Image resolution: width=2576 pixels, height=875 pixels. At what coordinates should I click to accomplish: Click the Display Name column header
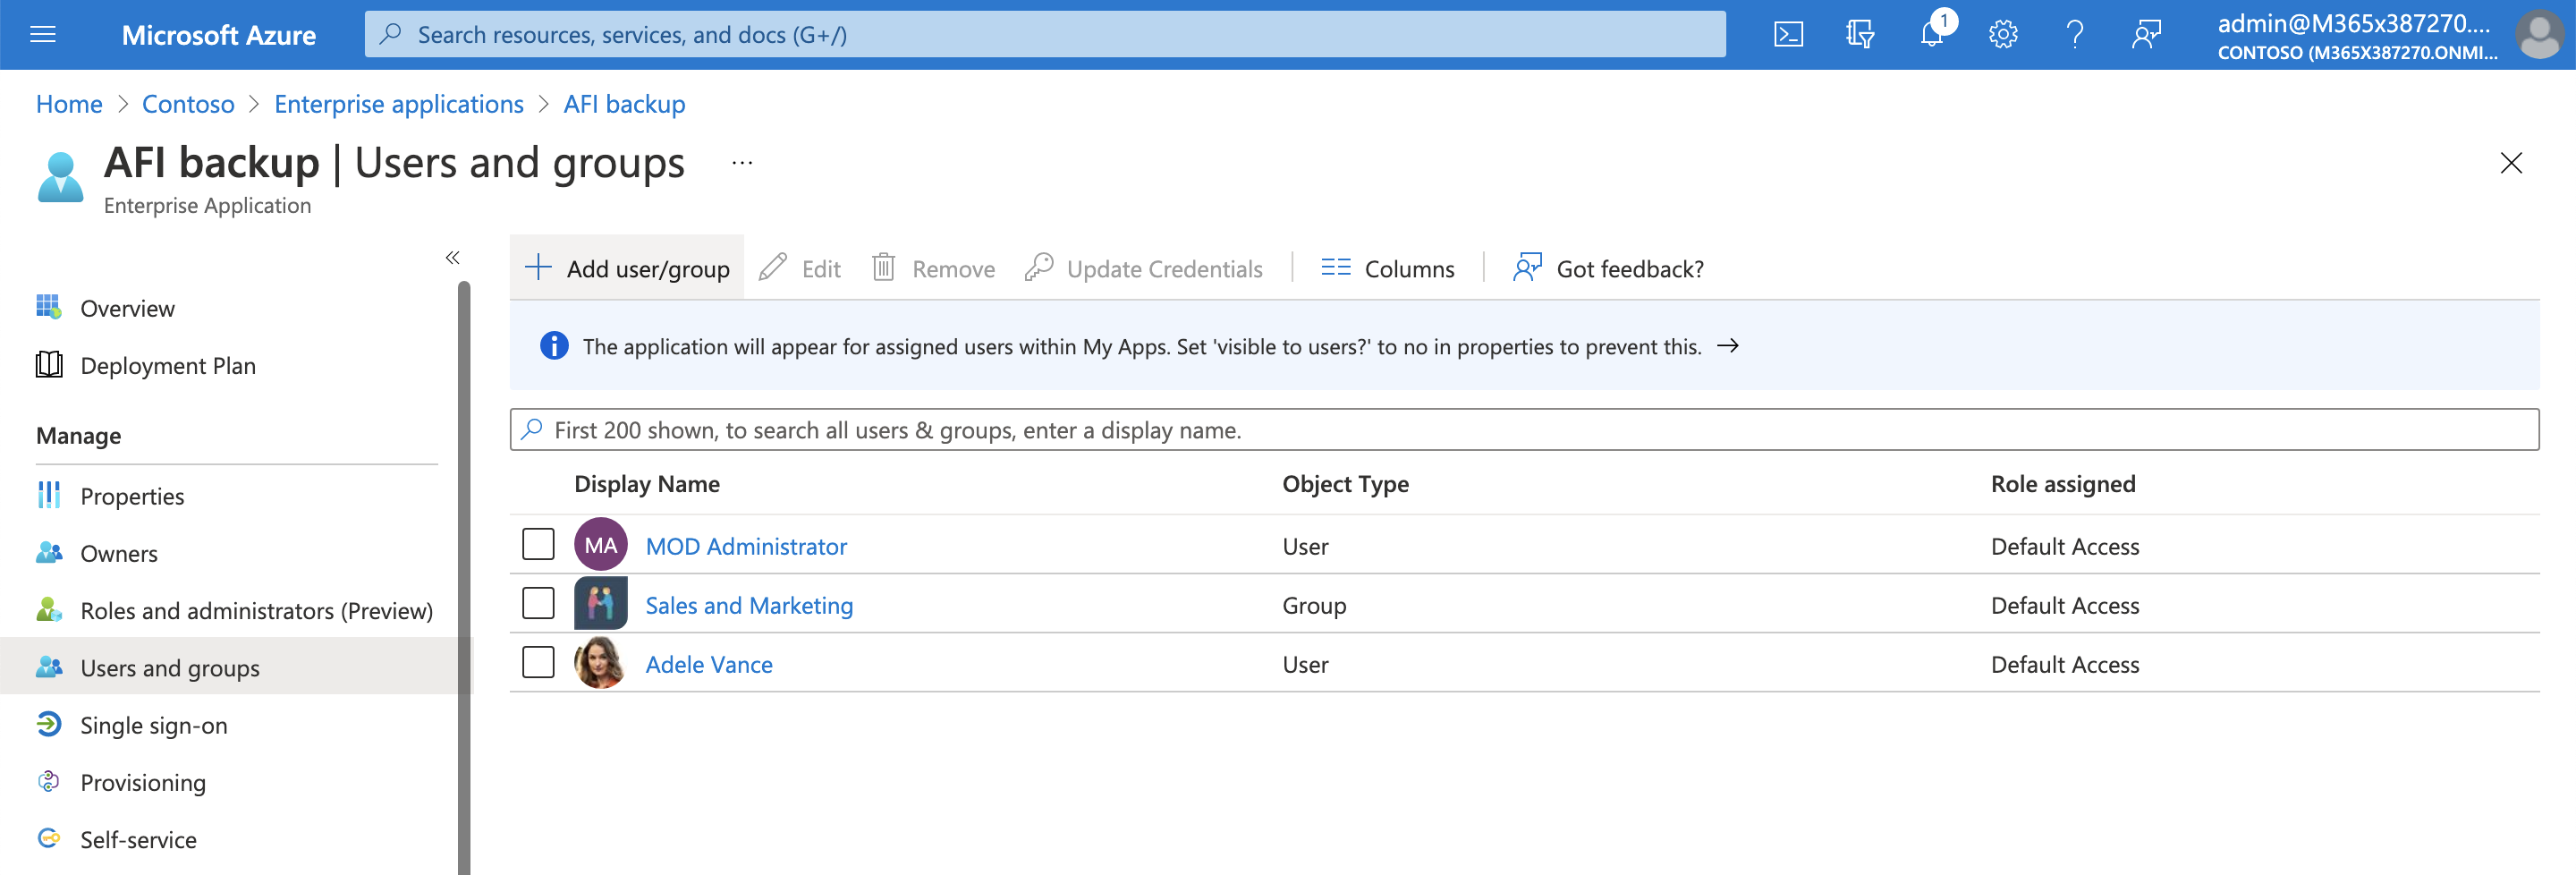pyautogui.click(x=647, y=484)
